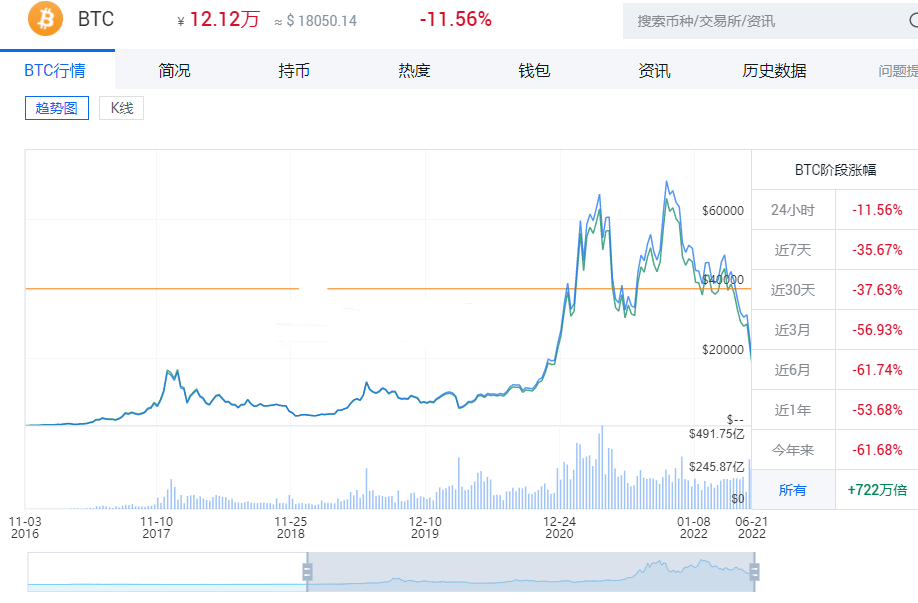
Task: Click the $491.75亿 volume axis label
Action: (x=717, y=434)
